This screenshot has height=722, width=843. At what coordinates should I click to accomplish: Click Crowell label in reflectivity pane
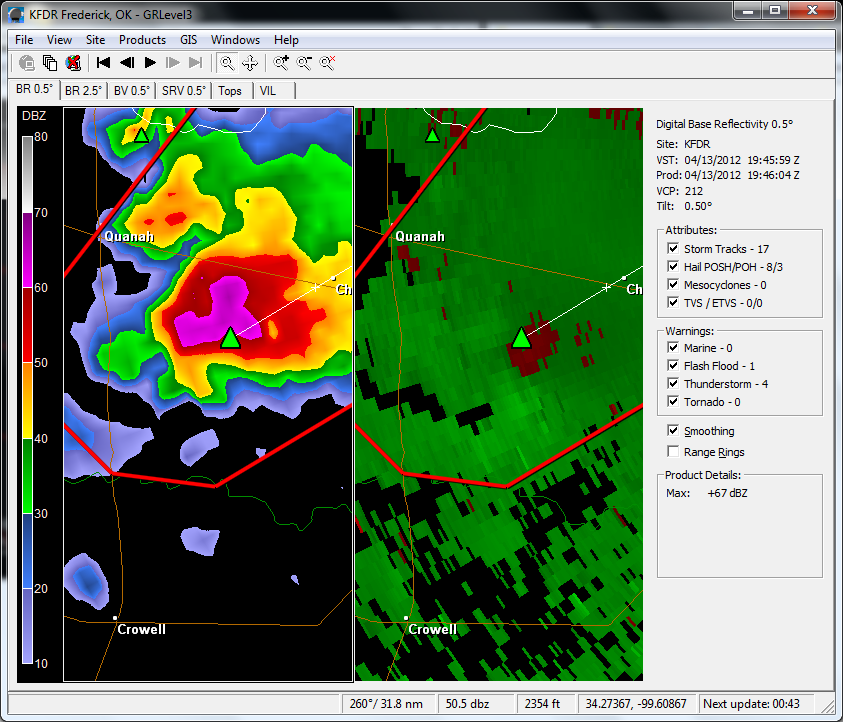(141, 630)
